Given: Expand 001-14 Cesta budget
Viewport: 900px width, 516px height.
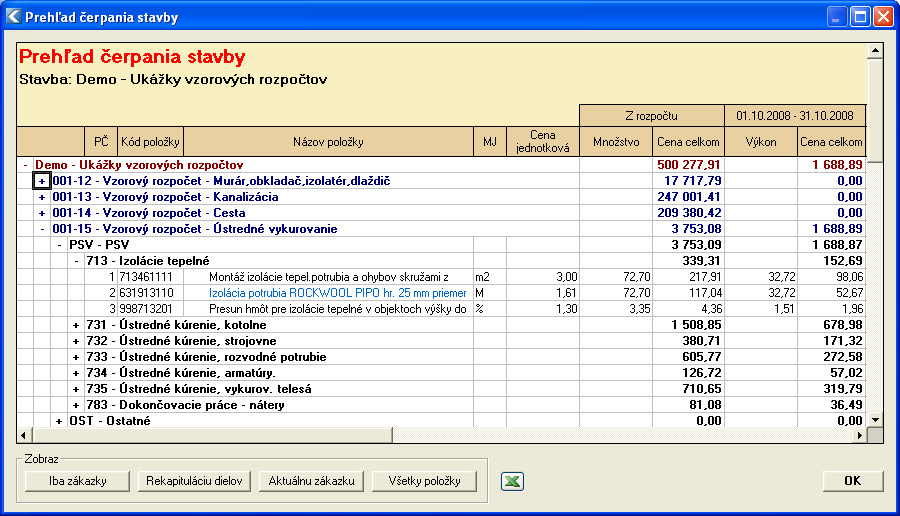Looking at the screenshot, I should click(42, 213).
